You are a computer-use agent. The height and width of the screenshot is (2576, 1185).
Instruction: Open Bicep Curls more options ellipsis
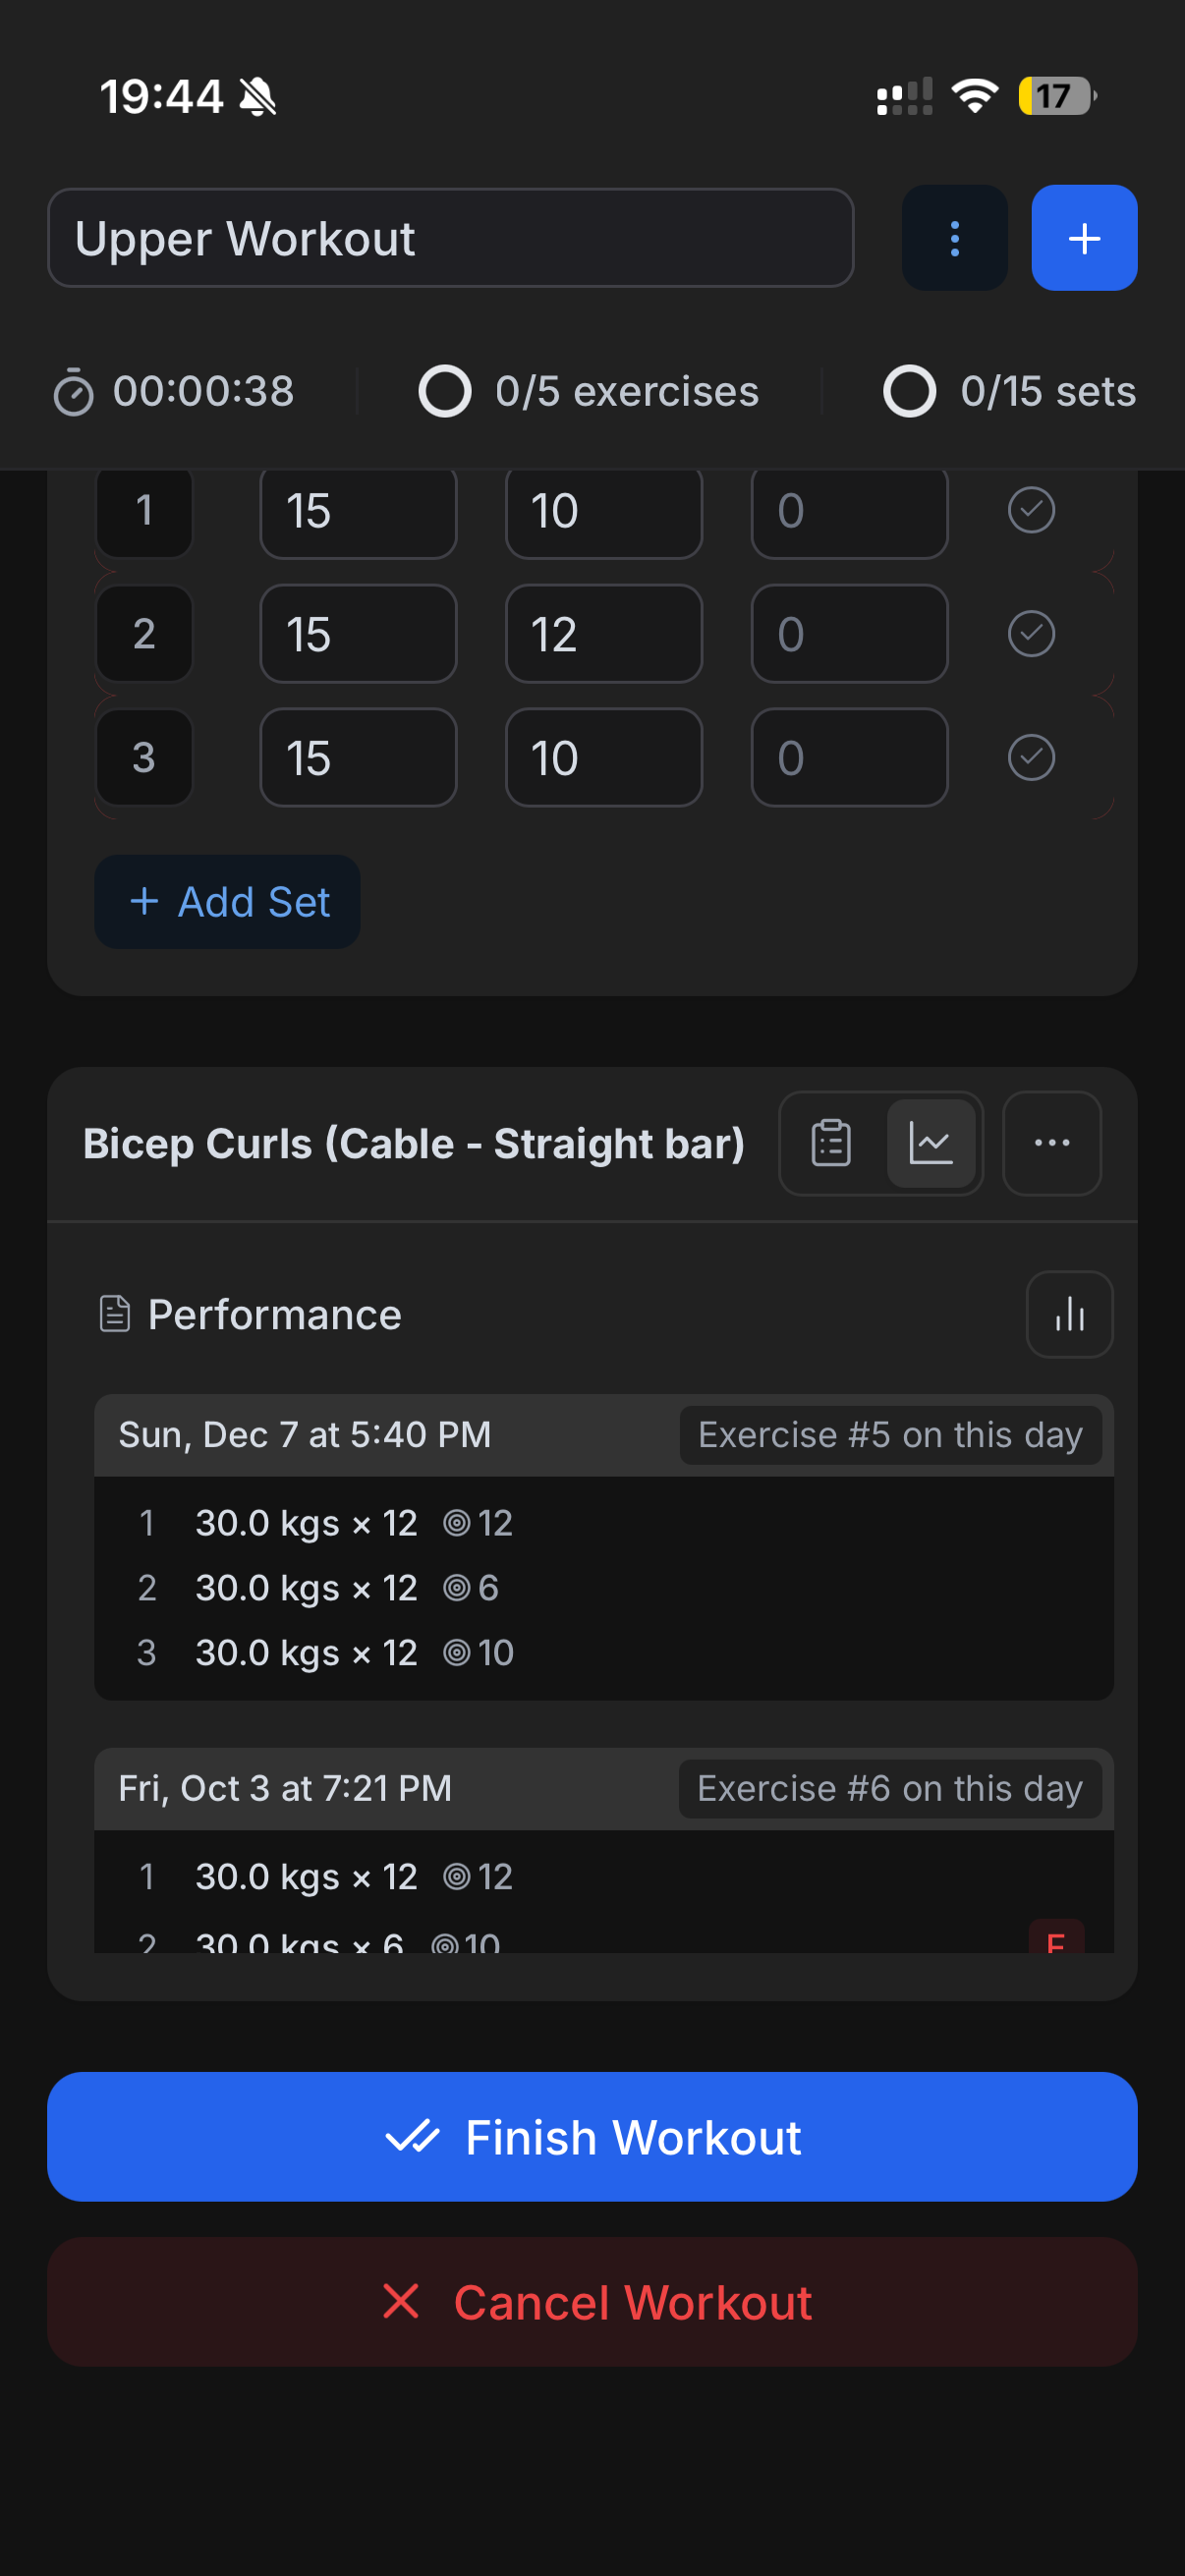click(1051, 1143)
